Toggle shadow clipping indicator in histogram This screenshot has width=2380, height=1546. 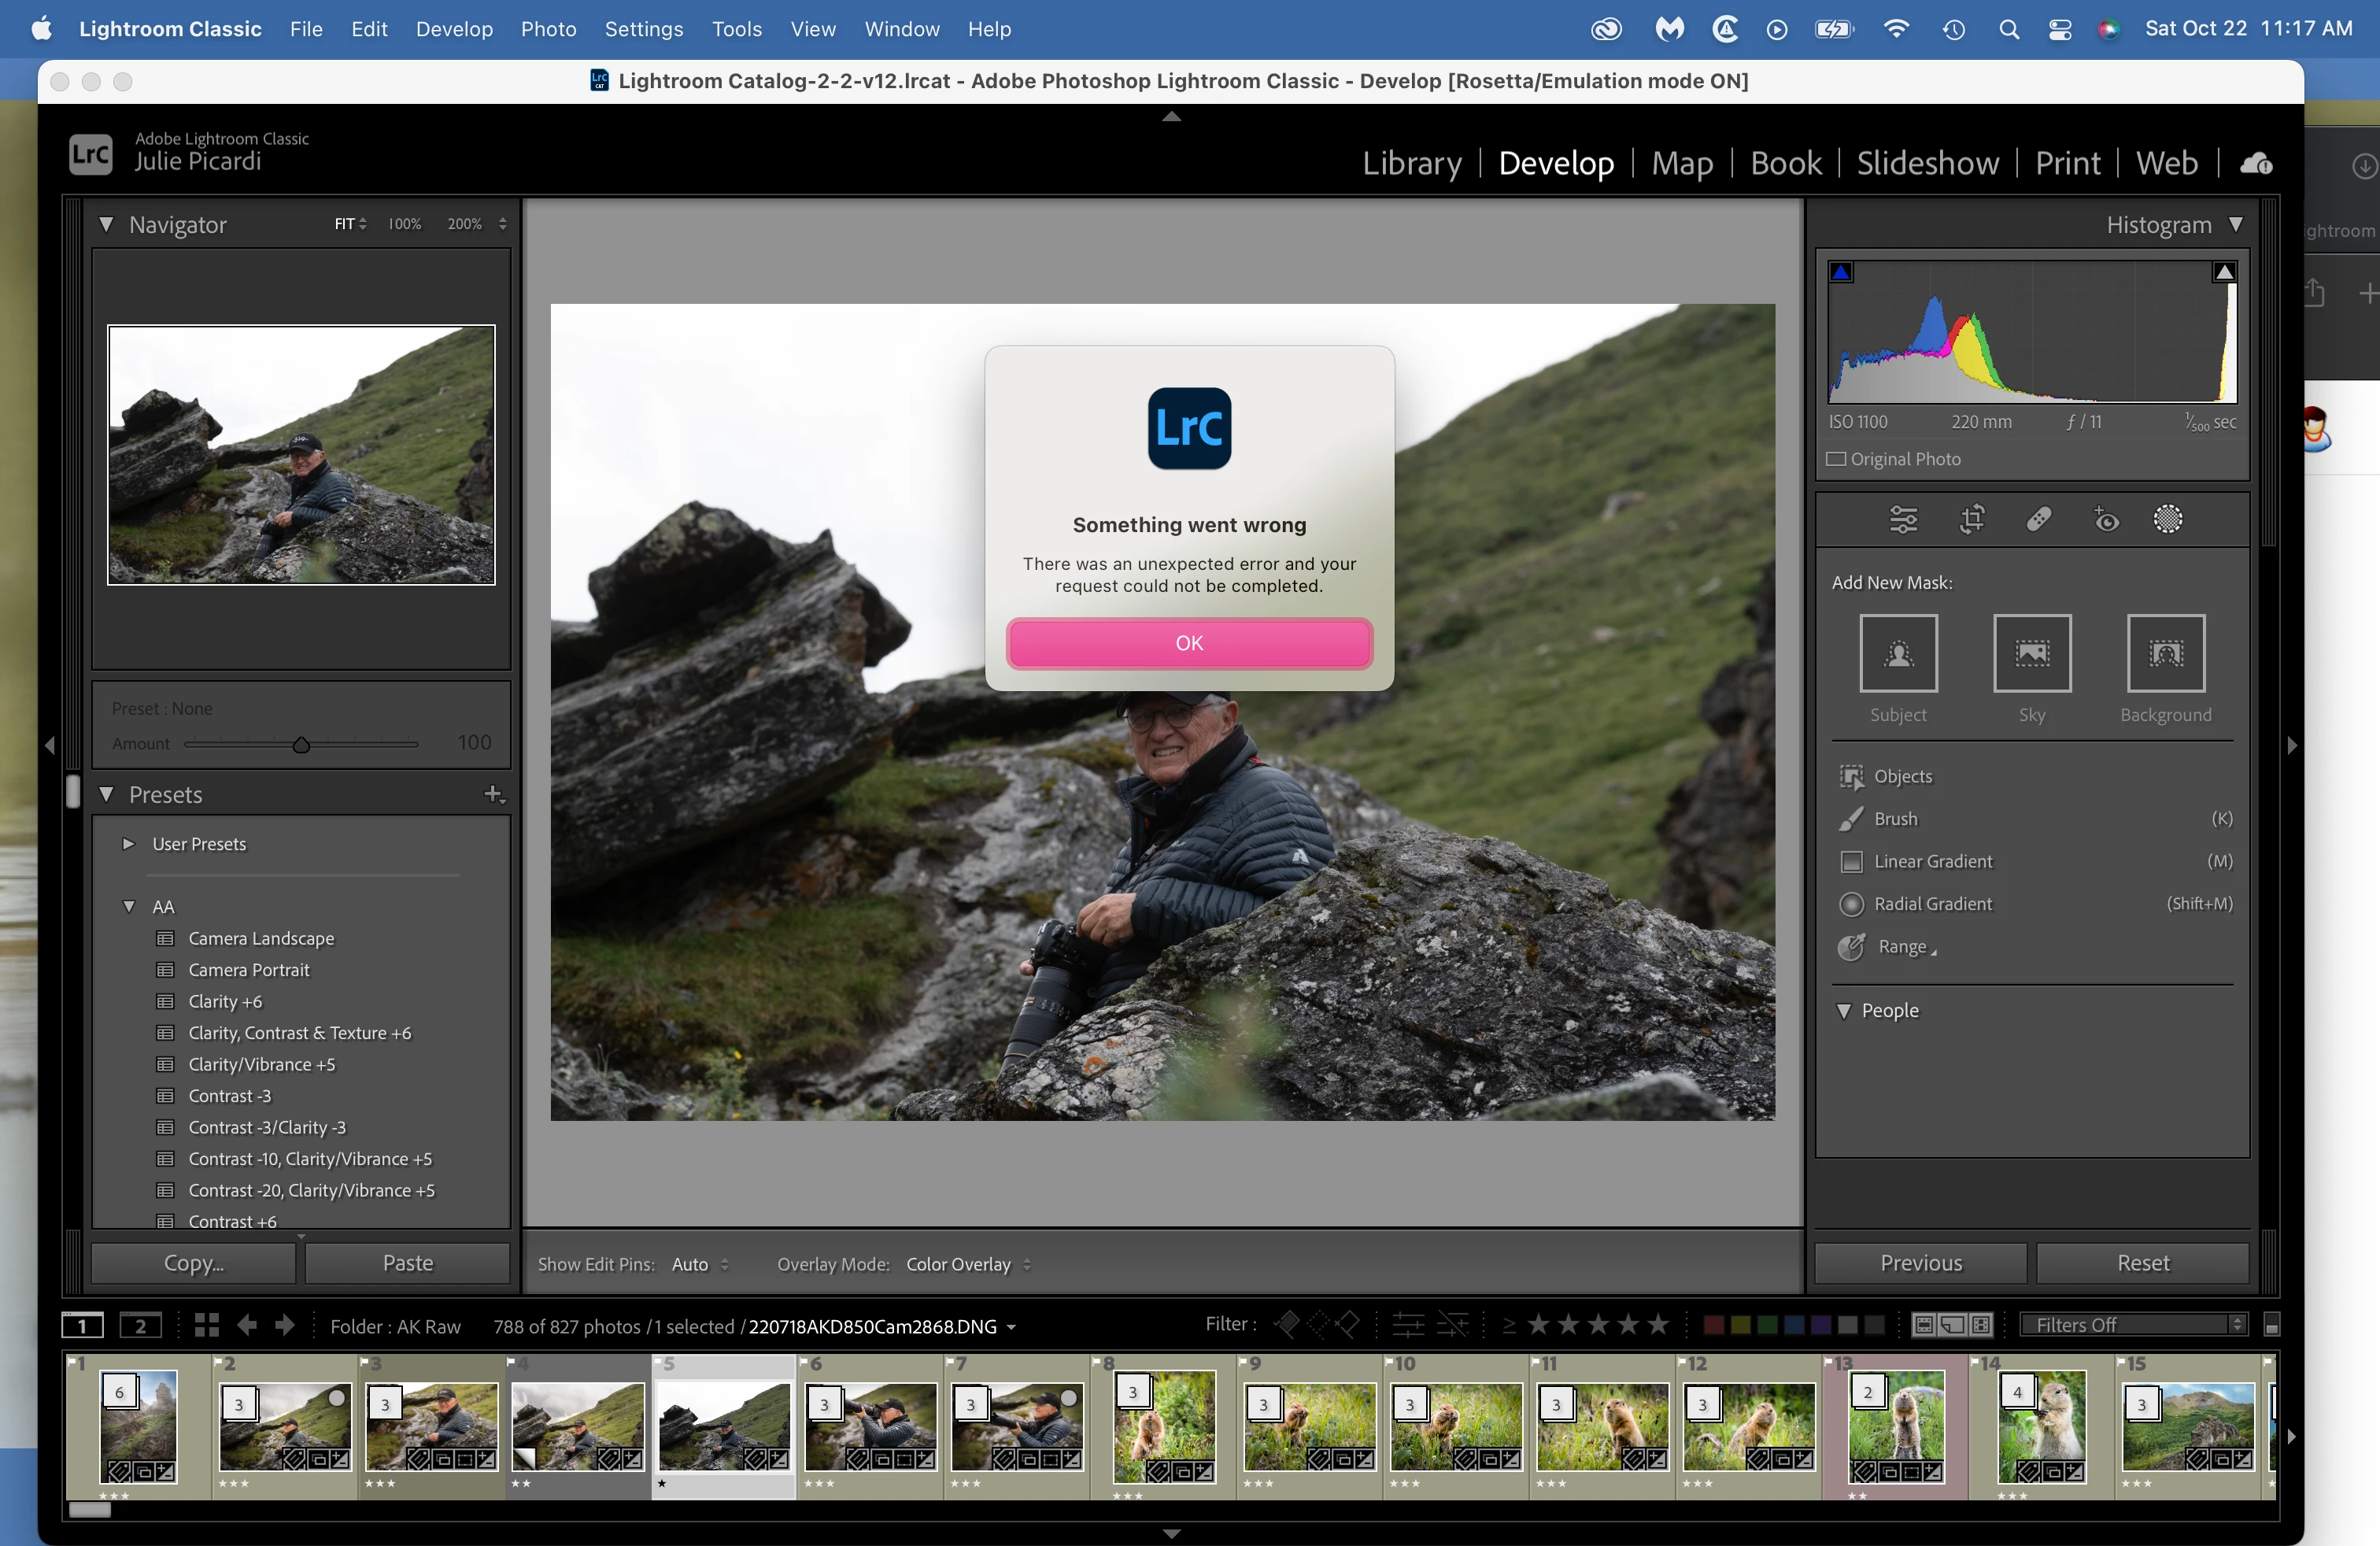(x=1841, y=272)
